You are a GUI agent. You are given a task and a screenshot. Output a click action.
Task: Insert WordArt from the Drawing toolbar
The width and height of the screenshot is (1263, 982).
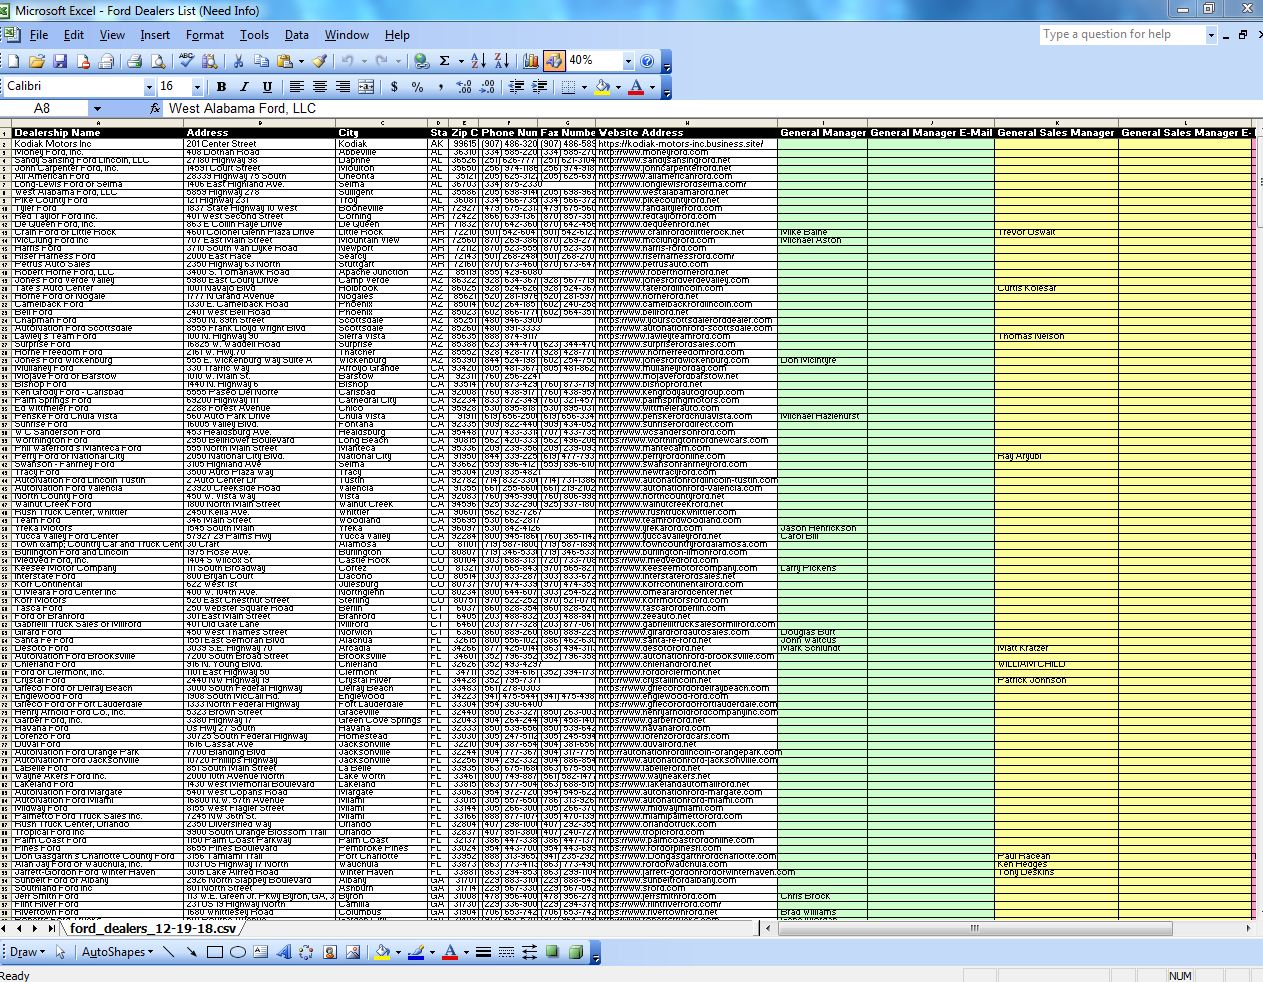283,952
